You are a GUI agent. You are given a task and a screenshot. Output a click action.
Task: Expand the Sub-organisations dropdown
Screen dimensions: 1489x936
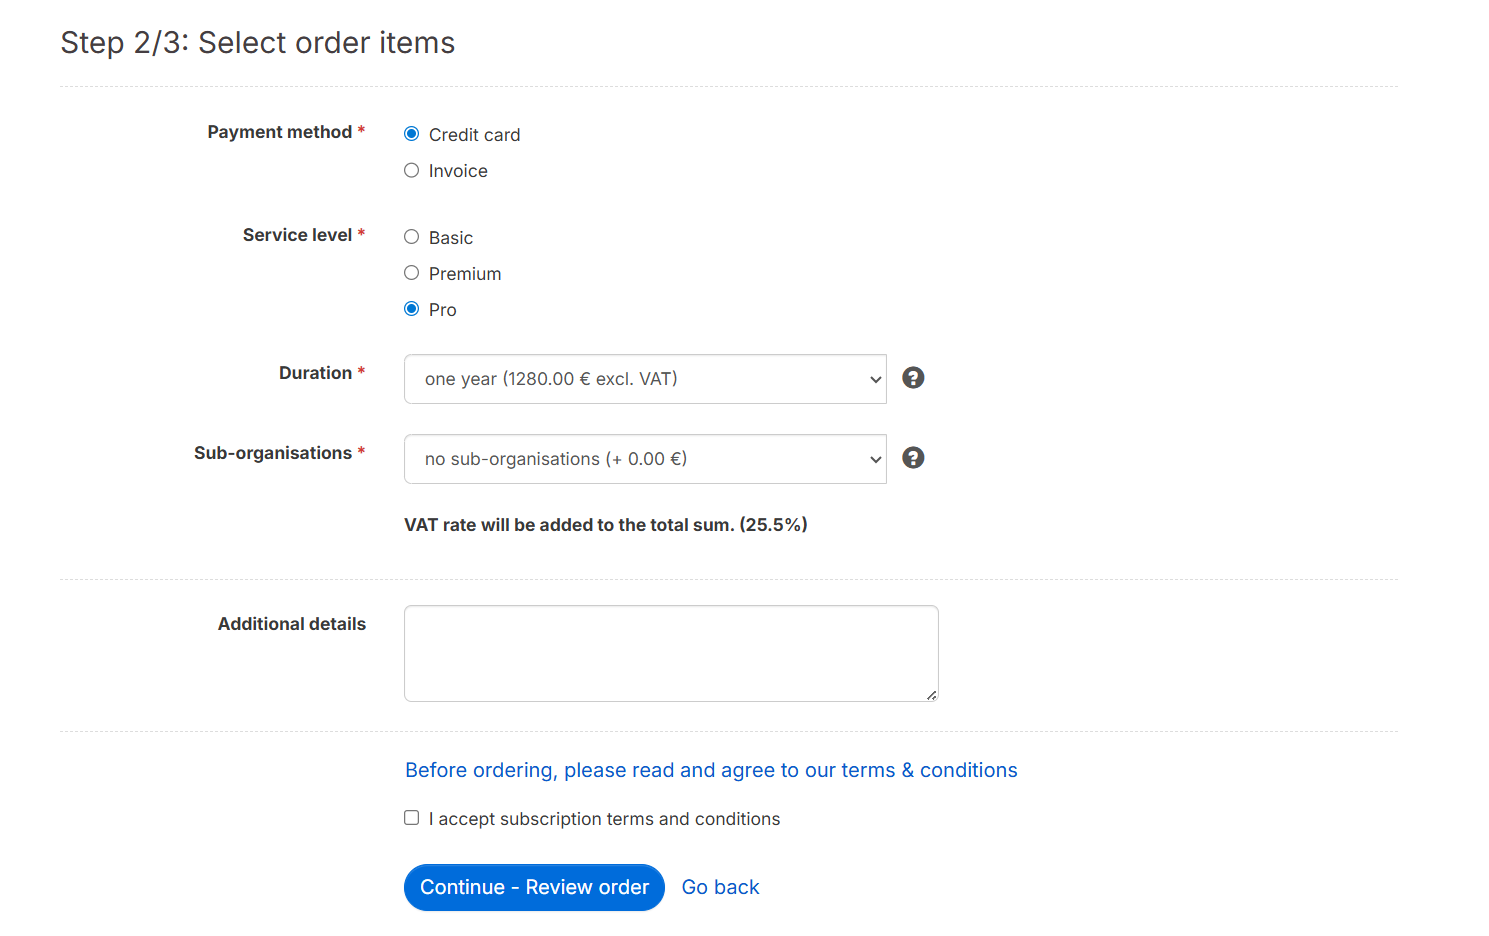point(645,459)
